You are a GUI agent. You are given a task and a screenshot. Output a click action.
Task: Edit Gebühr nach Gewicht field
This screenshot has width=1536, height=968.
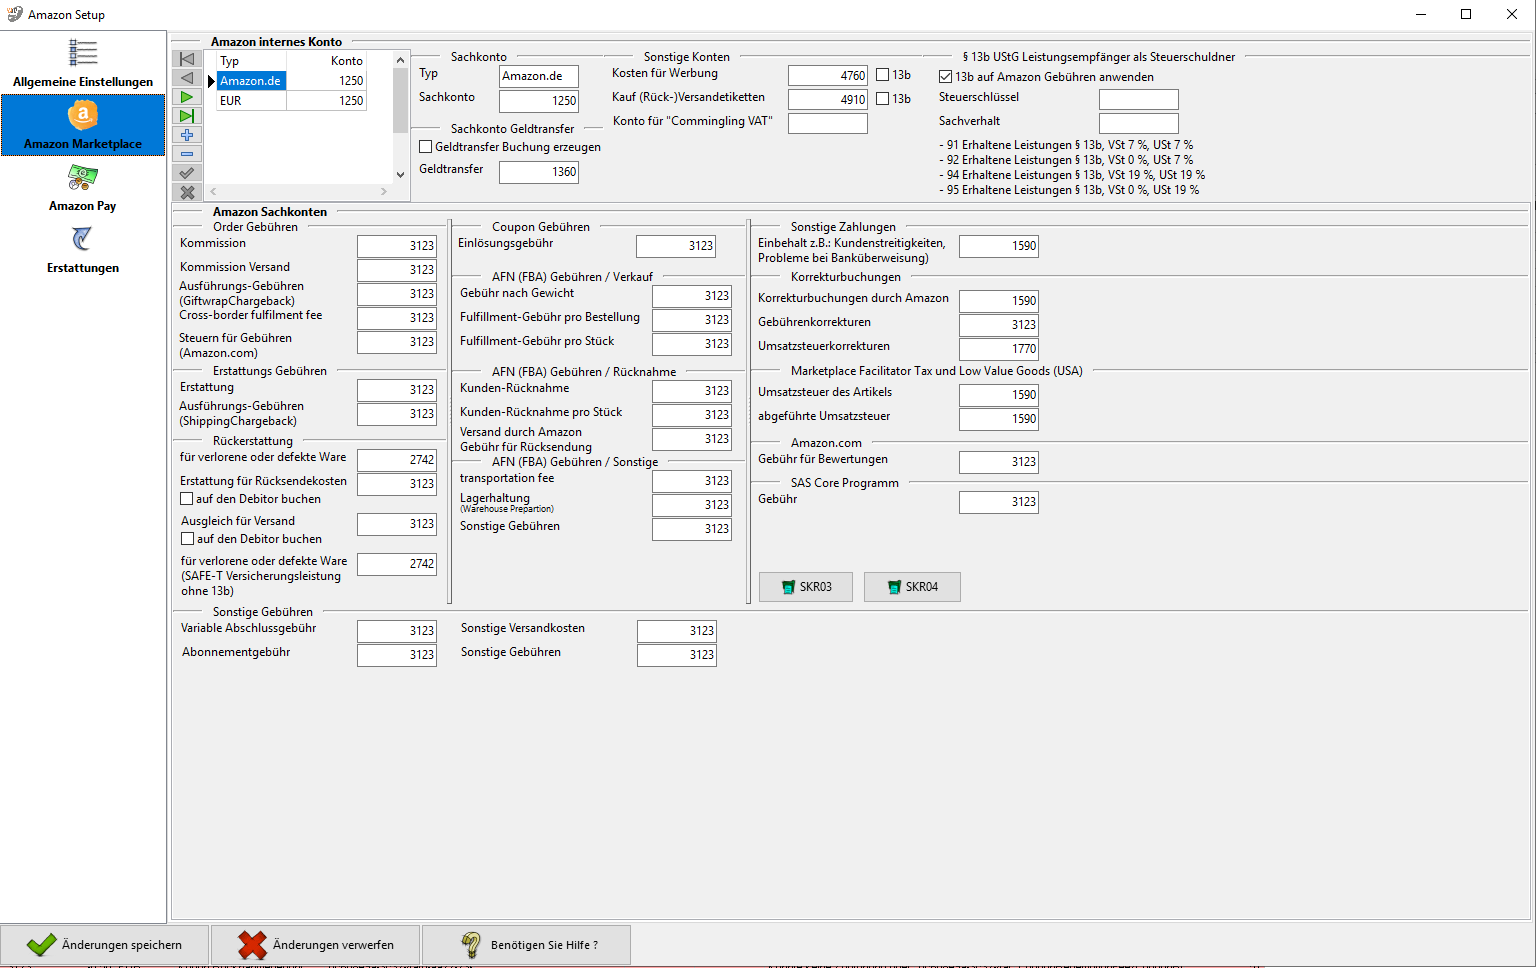point(692,296)
